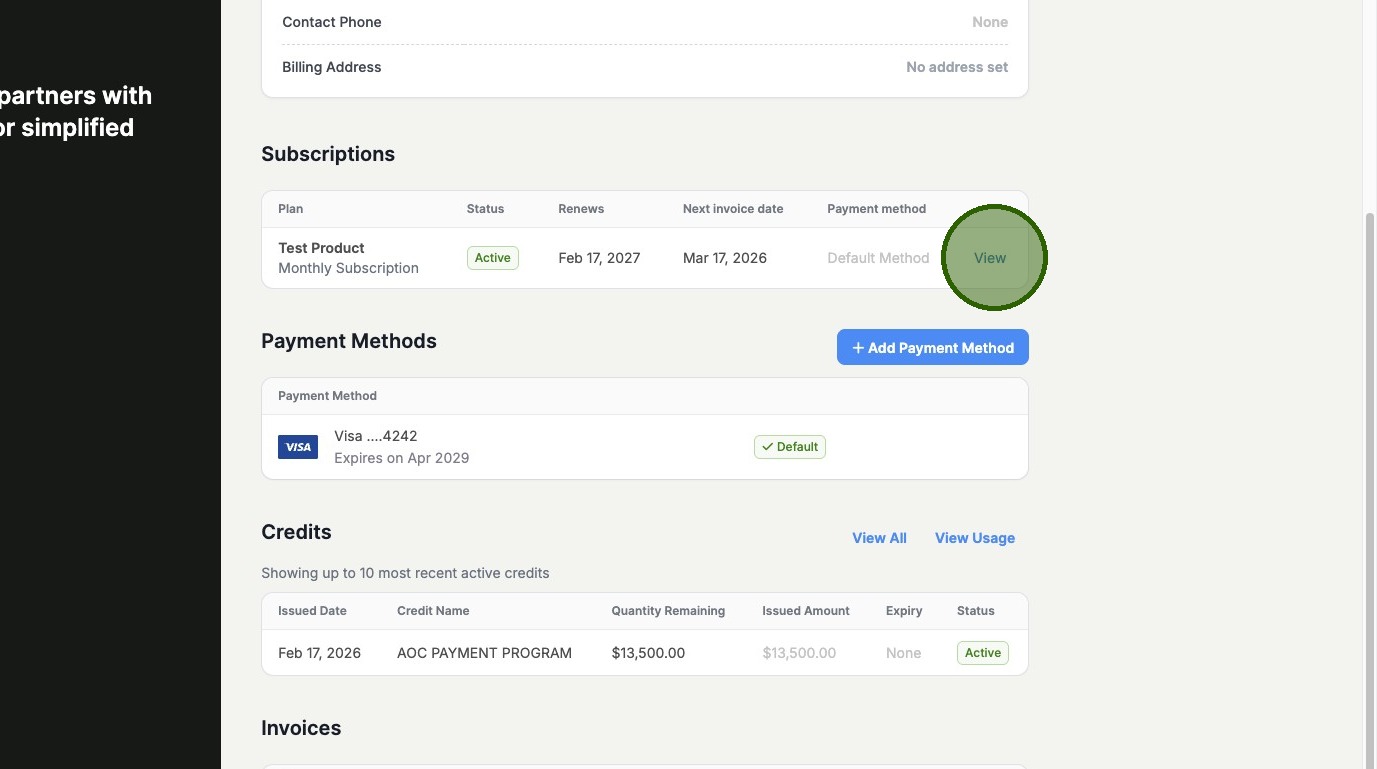Image resolution: width=1377 pixels, height=769 pixels.
Task: Open View Usage credits link
Action: click(x=974, y=538)
